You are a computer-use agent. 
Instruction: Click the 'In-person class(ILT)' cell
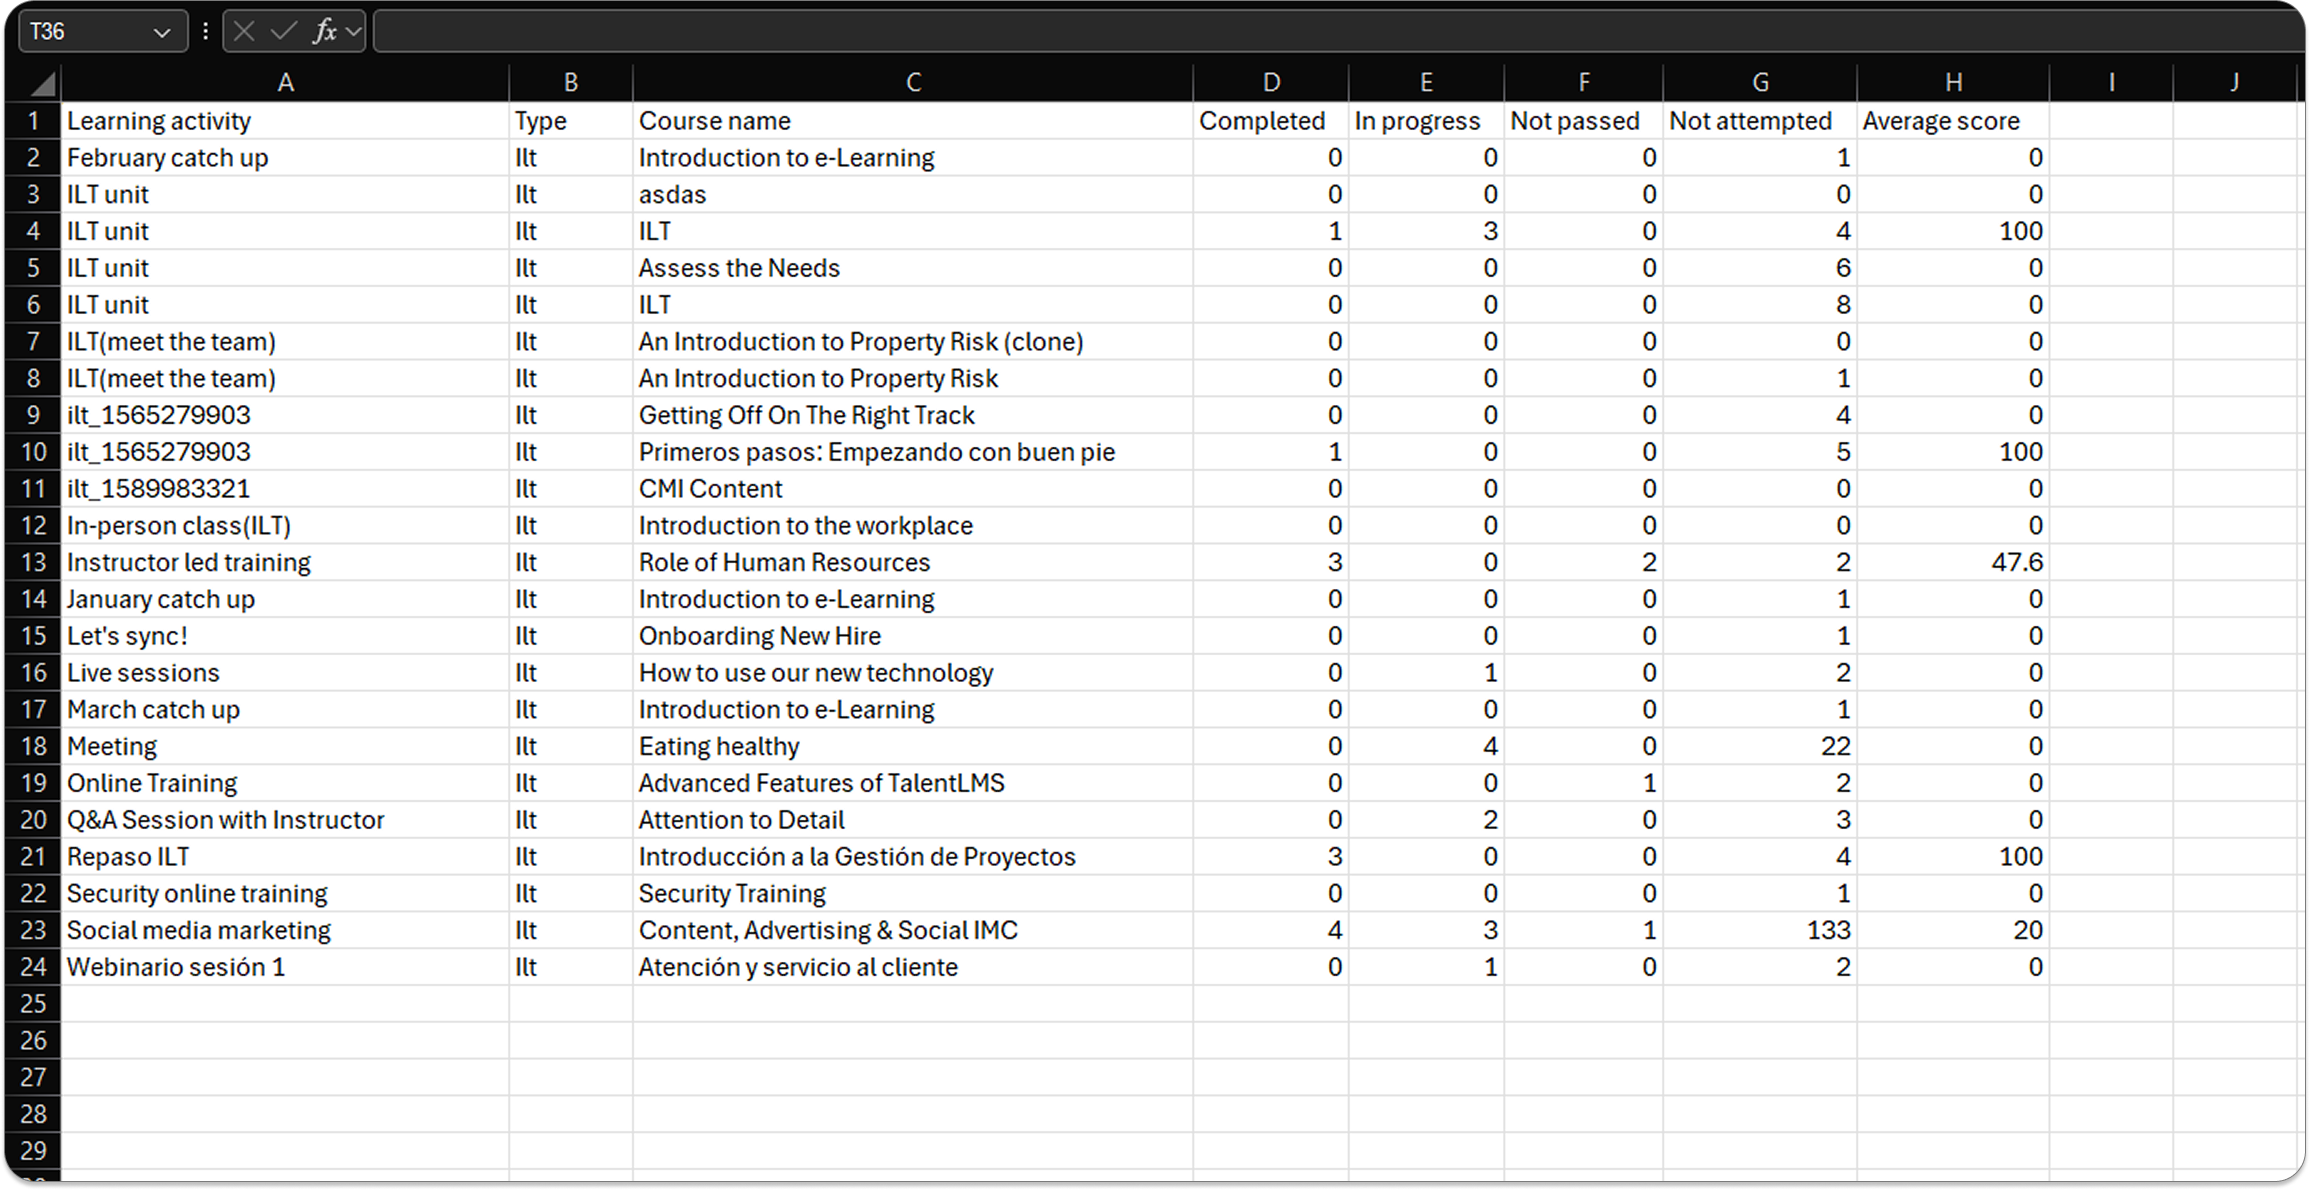pos(285,526)
